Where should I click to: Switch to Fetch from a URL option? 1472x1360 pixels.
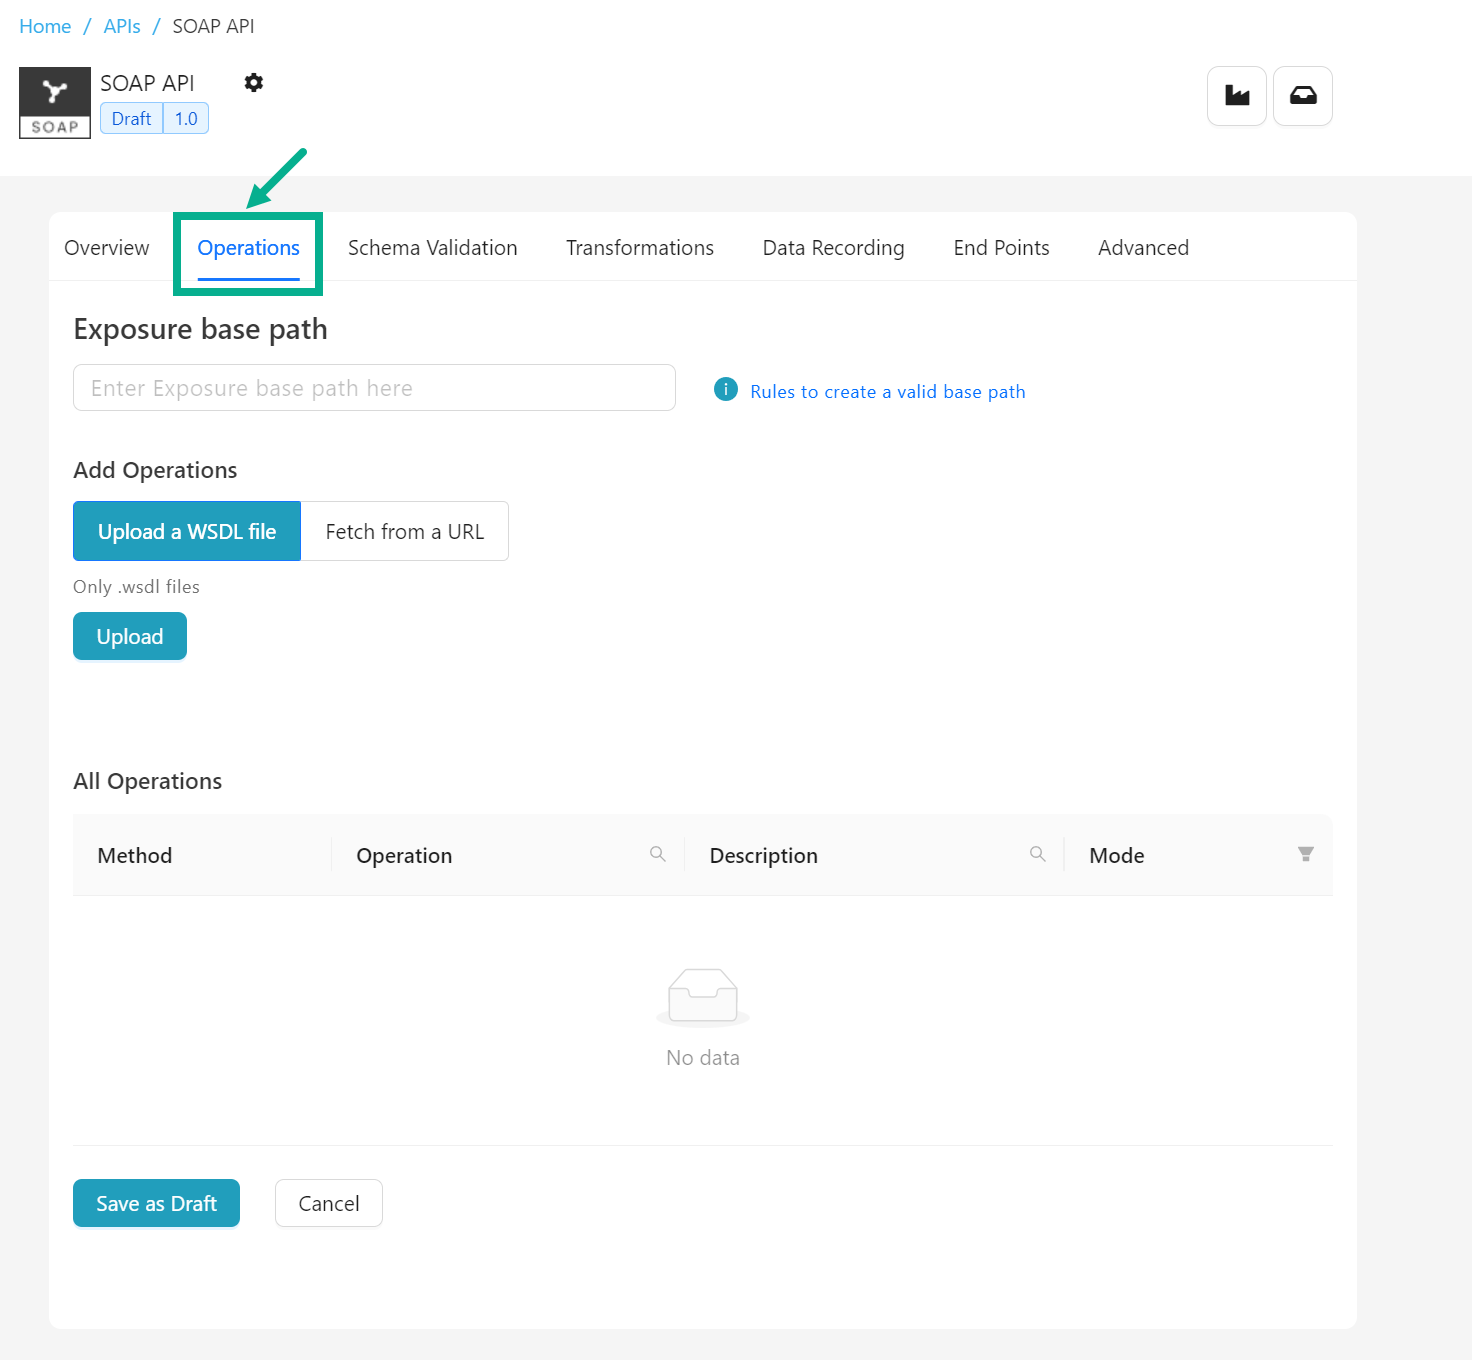click(404, 531)
